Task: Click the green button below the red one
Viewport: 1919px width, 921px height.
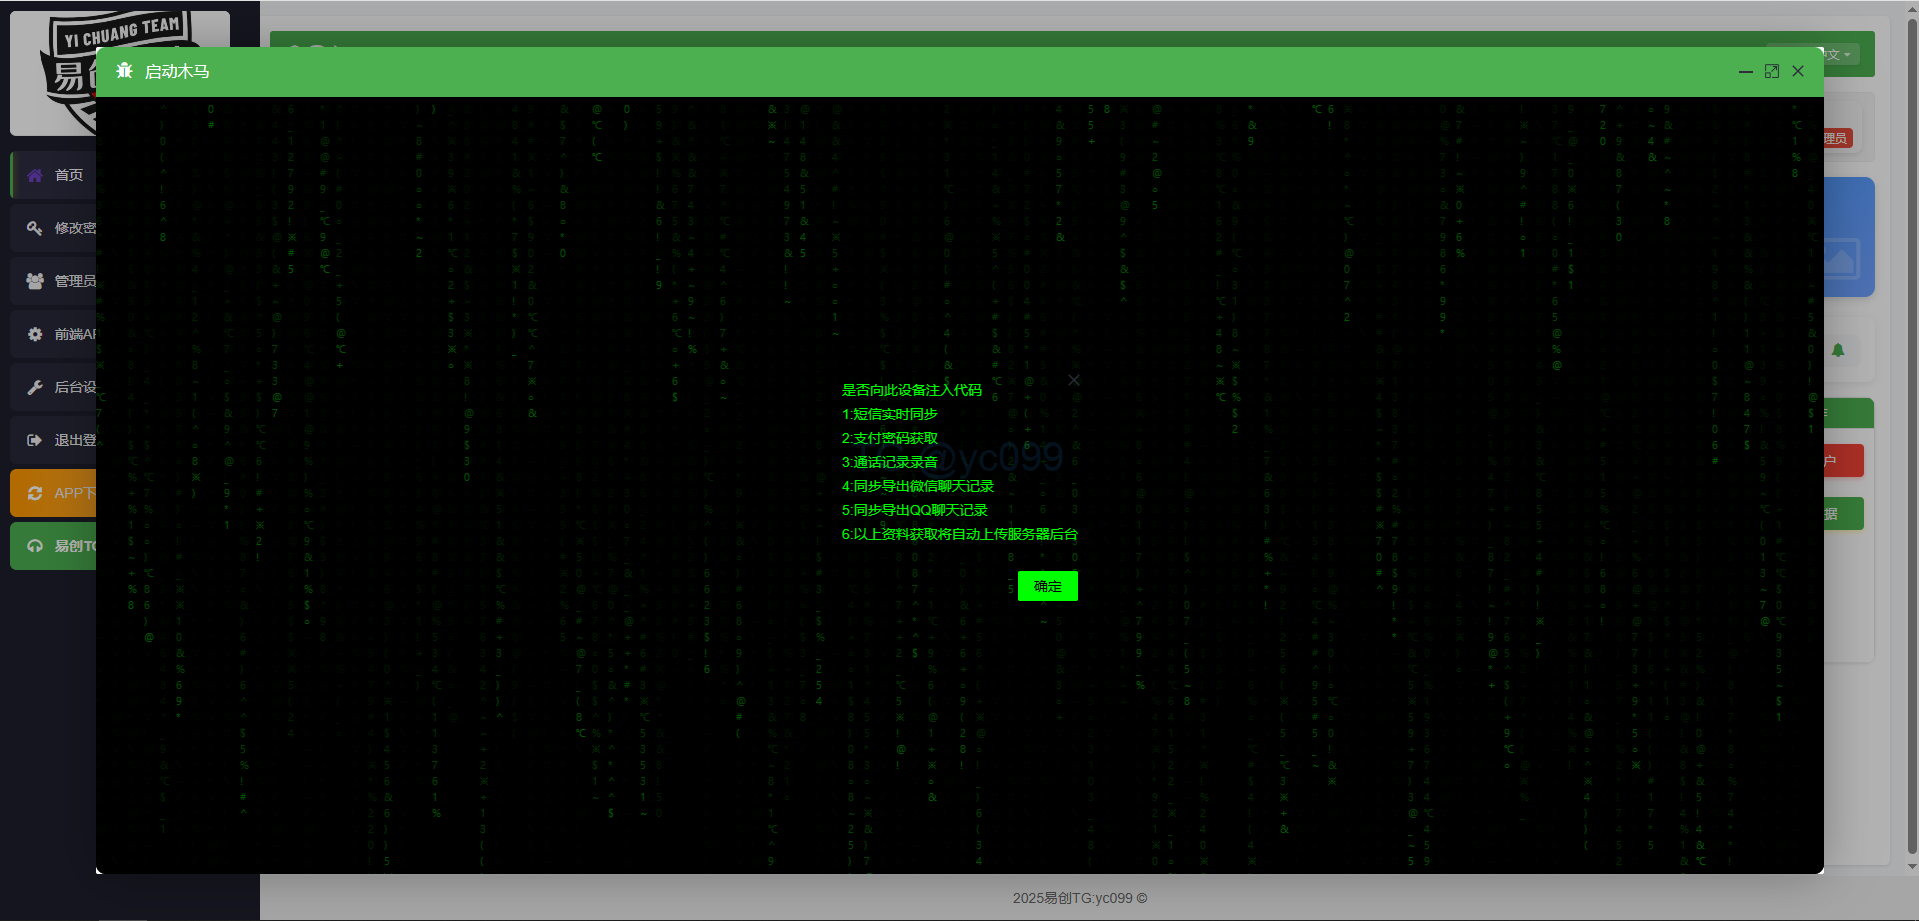Action: click(x=1843, y=514)
